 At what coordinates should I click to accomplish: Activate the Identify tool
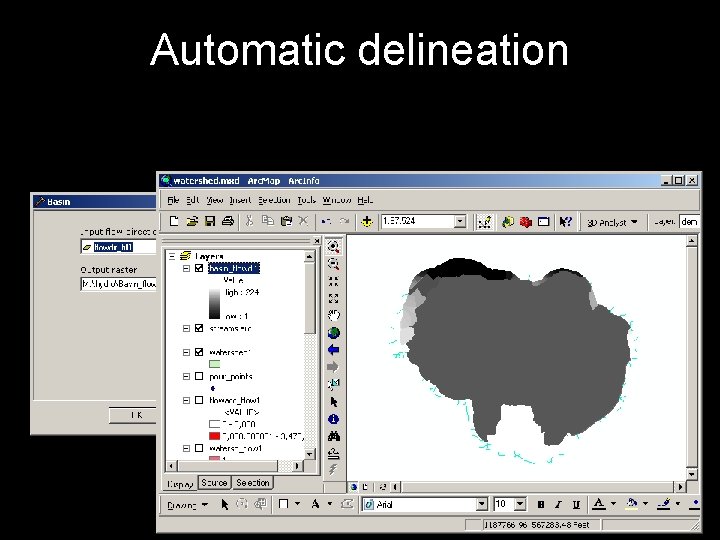click(x=334, y=419)
